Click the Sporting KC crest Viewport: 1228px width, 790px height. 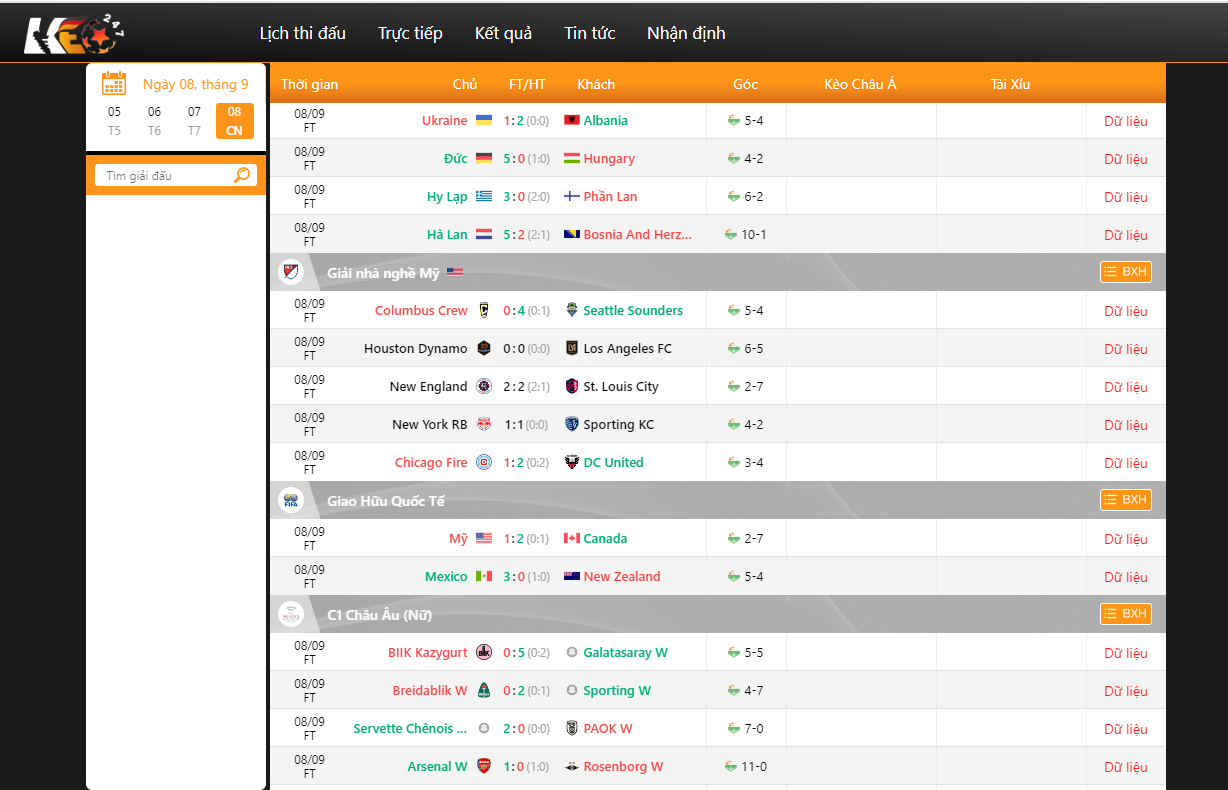572,424
